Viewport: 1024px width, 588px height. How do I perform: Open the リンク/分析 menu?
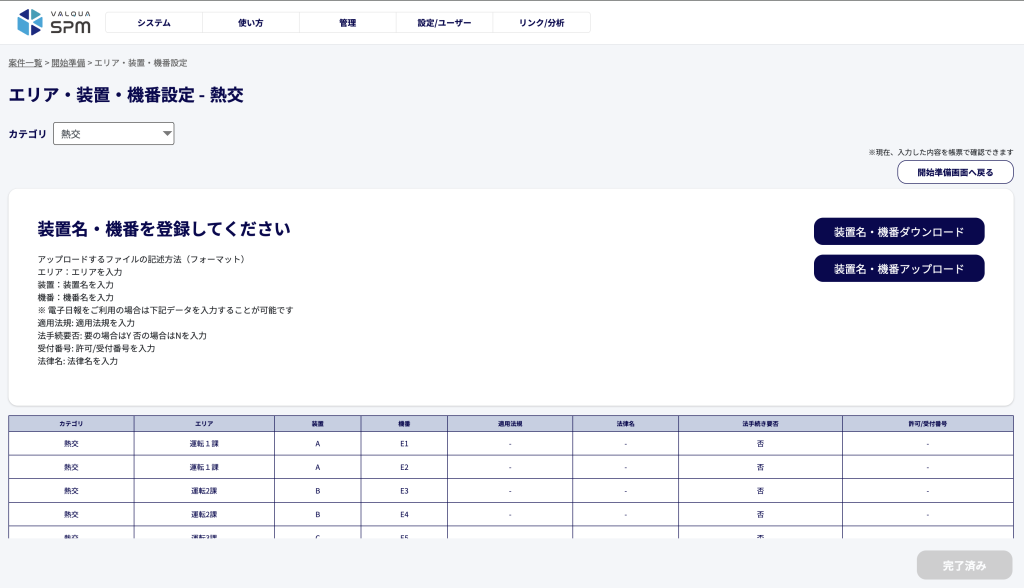541,23
